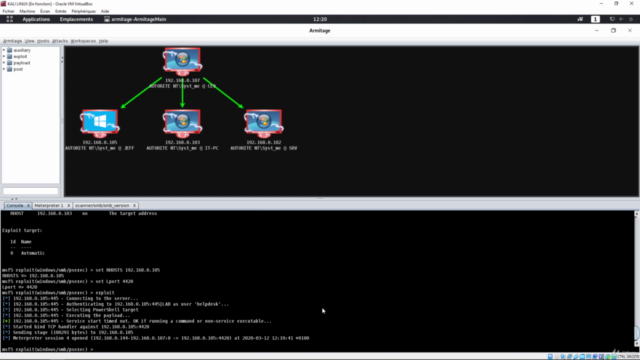The image size is (640, 360).
Task: Select the Windows host 192.168.0.105 icon
Action: coord(100,124)
